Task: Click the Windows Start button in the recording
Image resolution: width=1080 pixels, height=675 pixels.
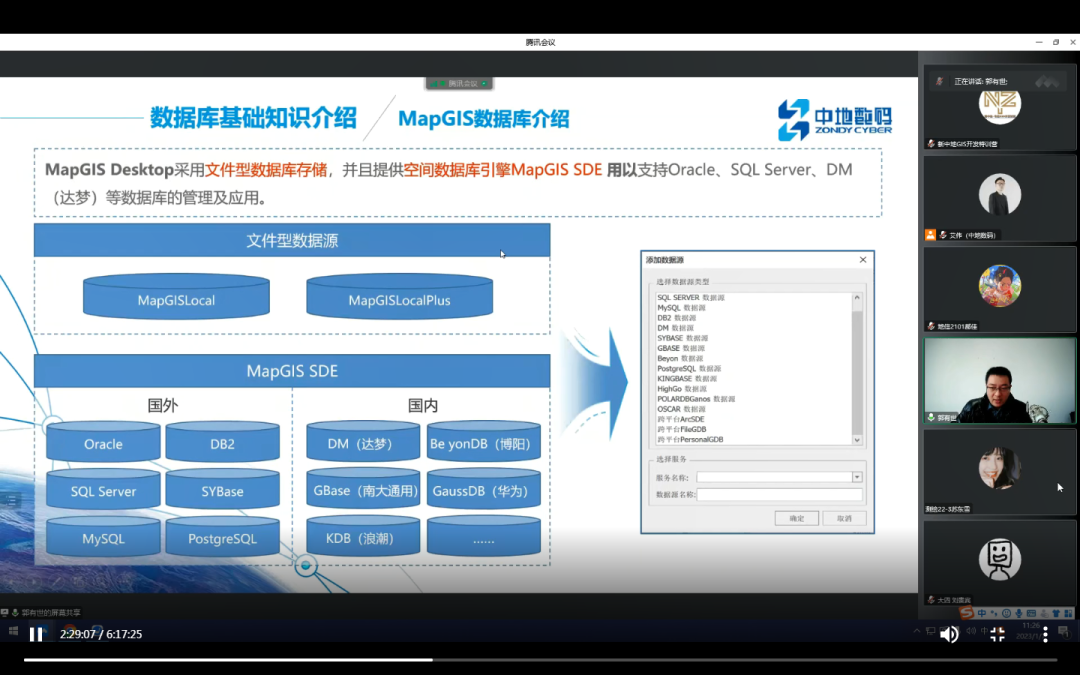Action: tap(13, 631)
